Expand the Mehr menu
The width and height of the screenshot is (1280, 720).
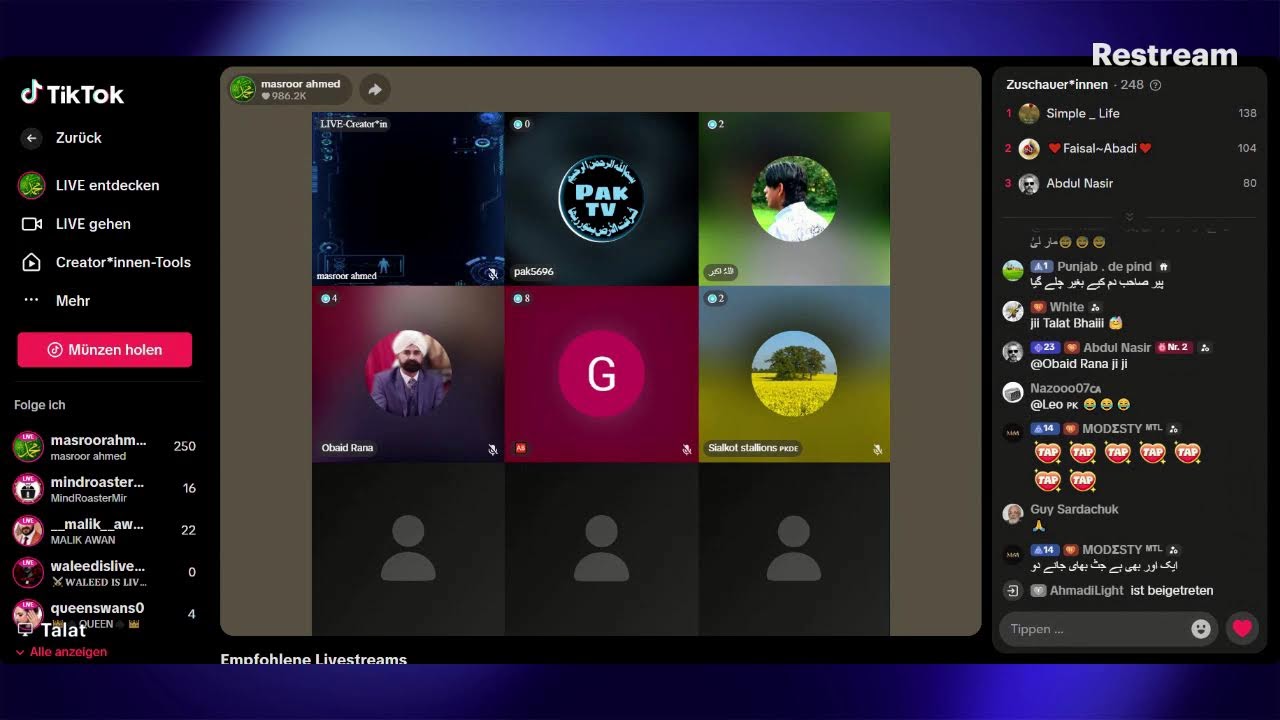pos(56,300)
